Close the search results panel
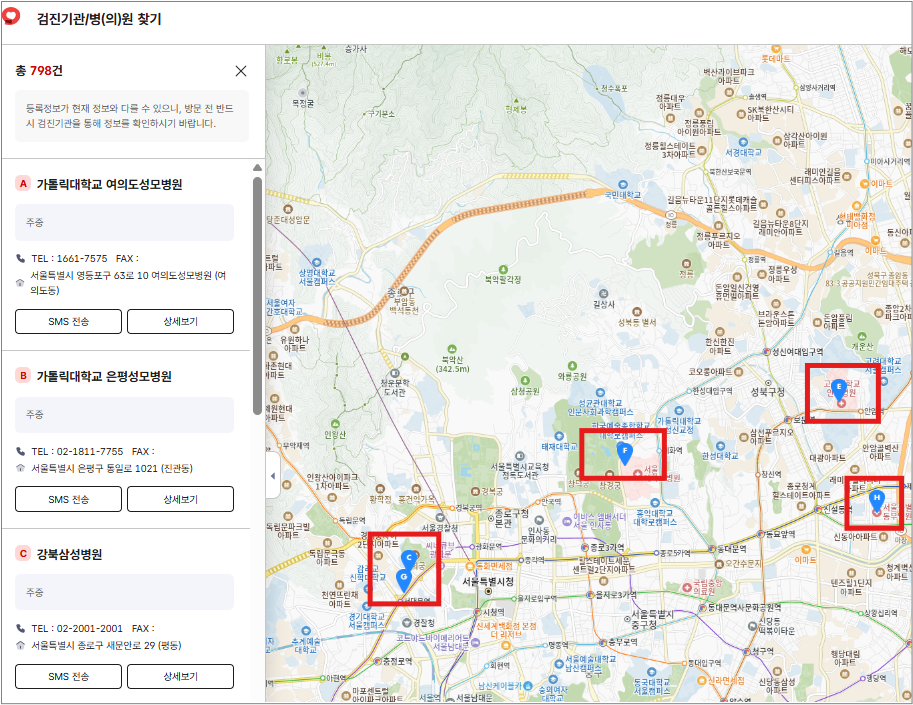Image resolution: width=913 pixels, height=705 pixels. point(241,71)
